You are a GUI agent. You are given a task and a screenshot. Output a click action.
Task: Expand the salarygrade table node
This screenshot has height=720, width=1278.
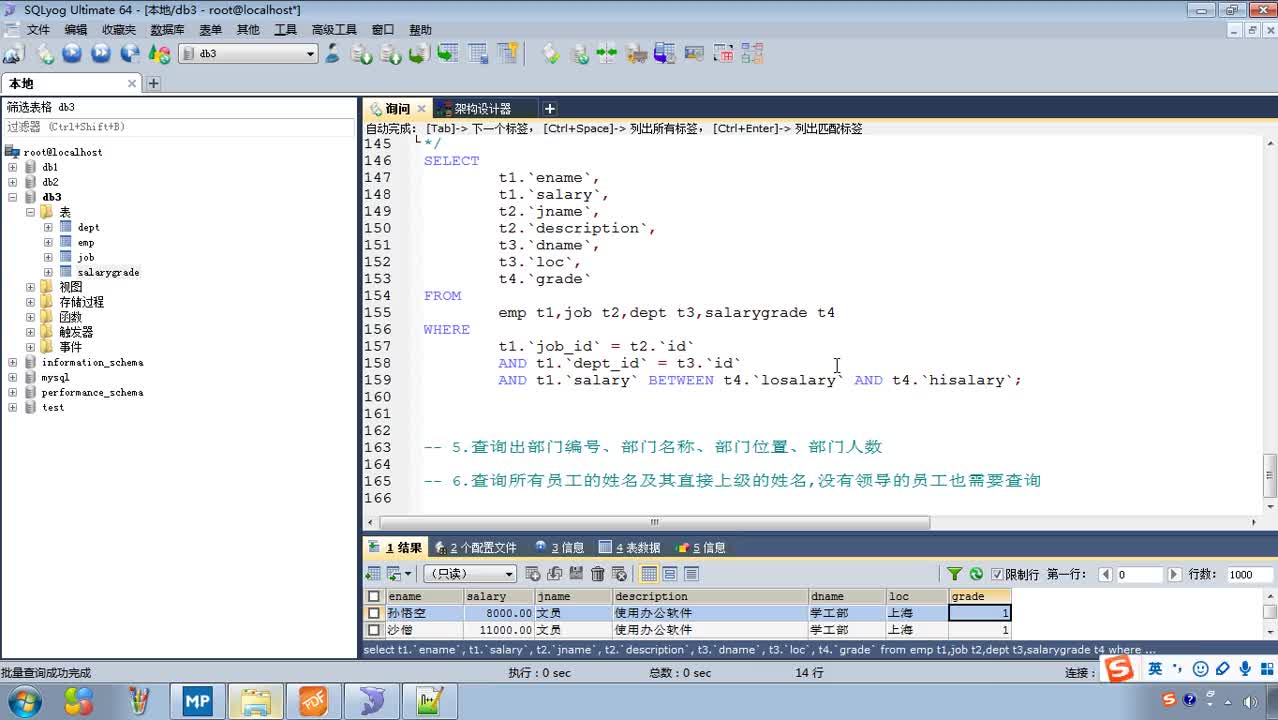48,272
